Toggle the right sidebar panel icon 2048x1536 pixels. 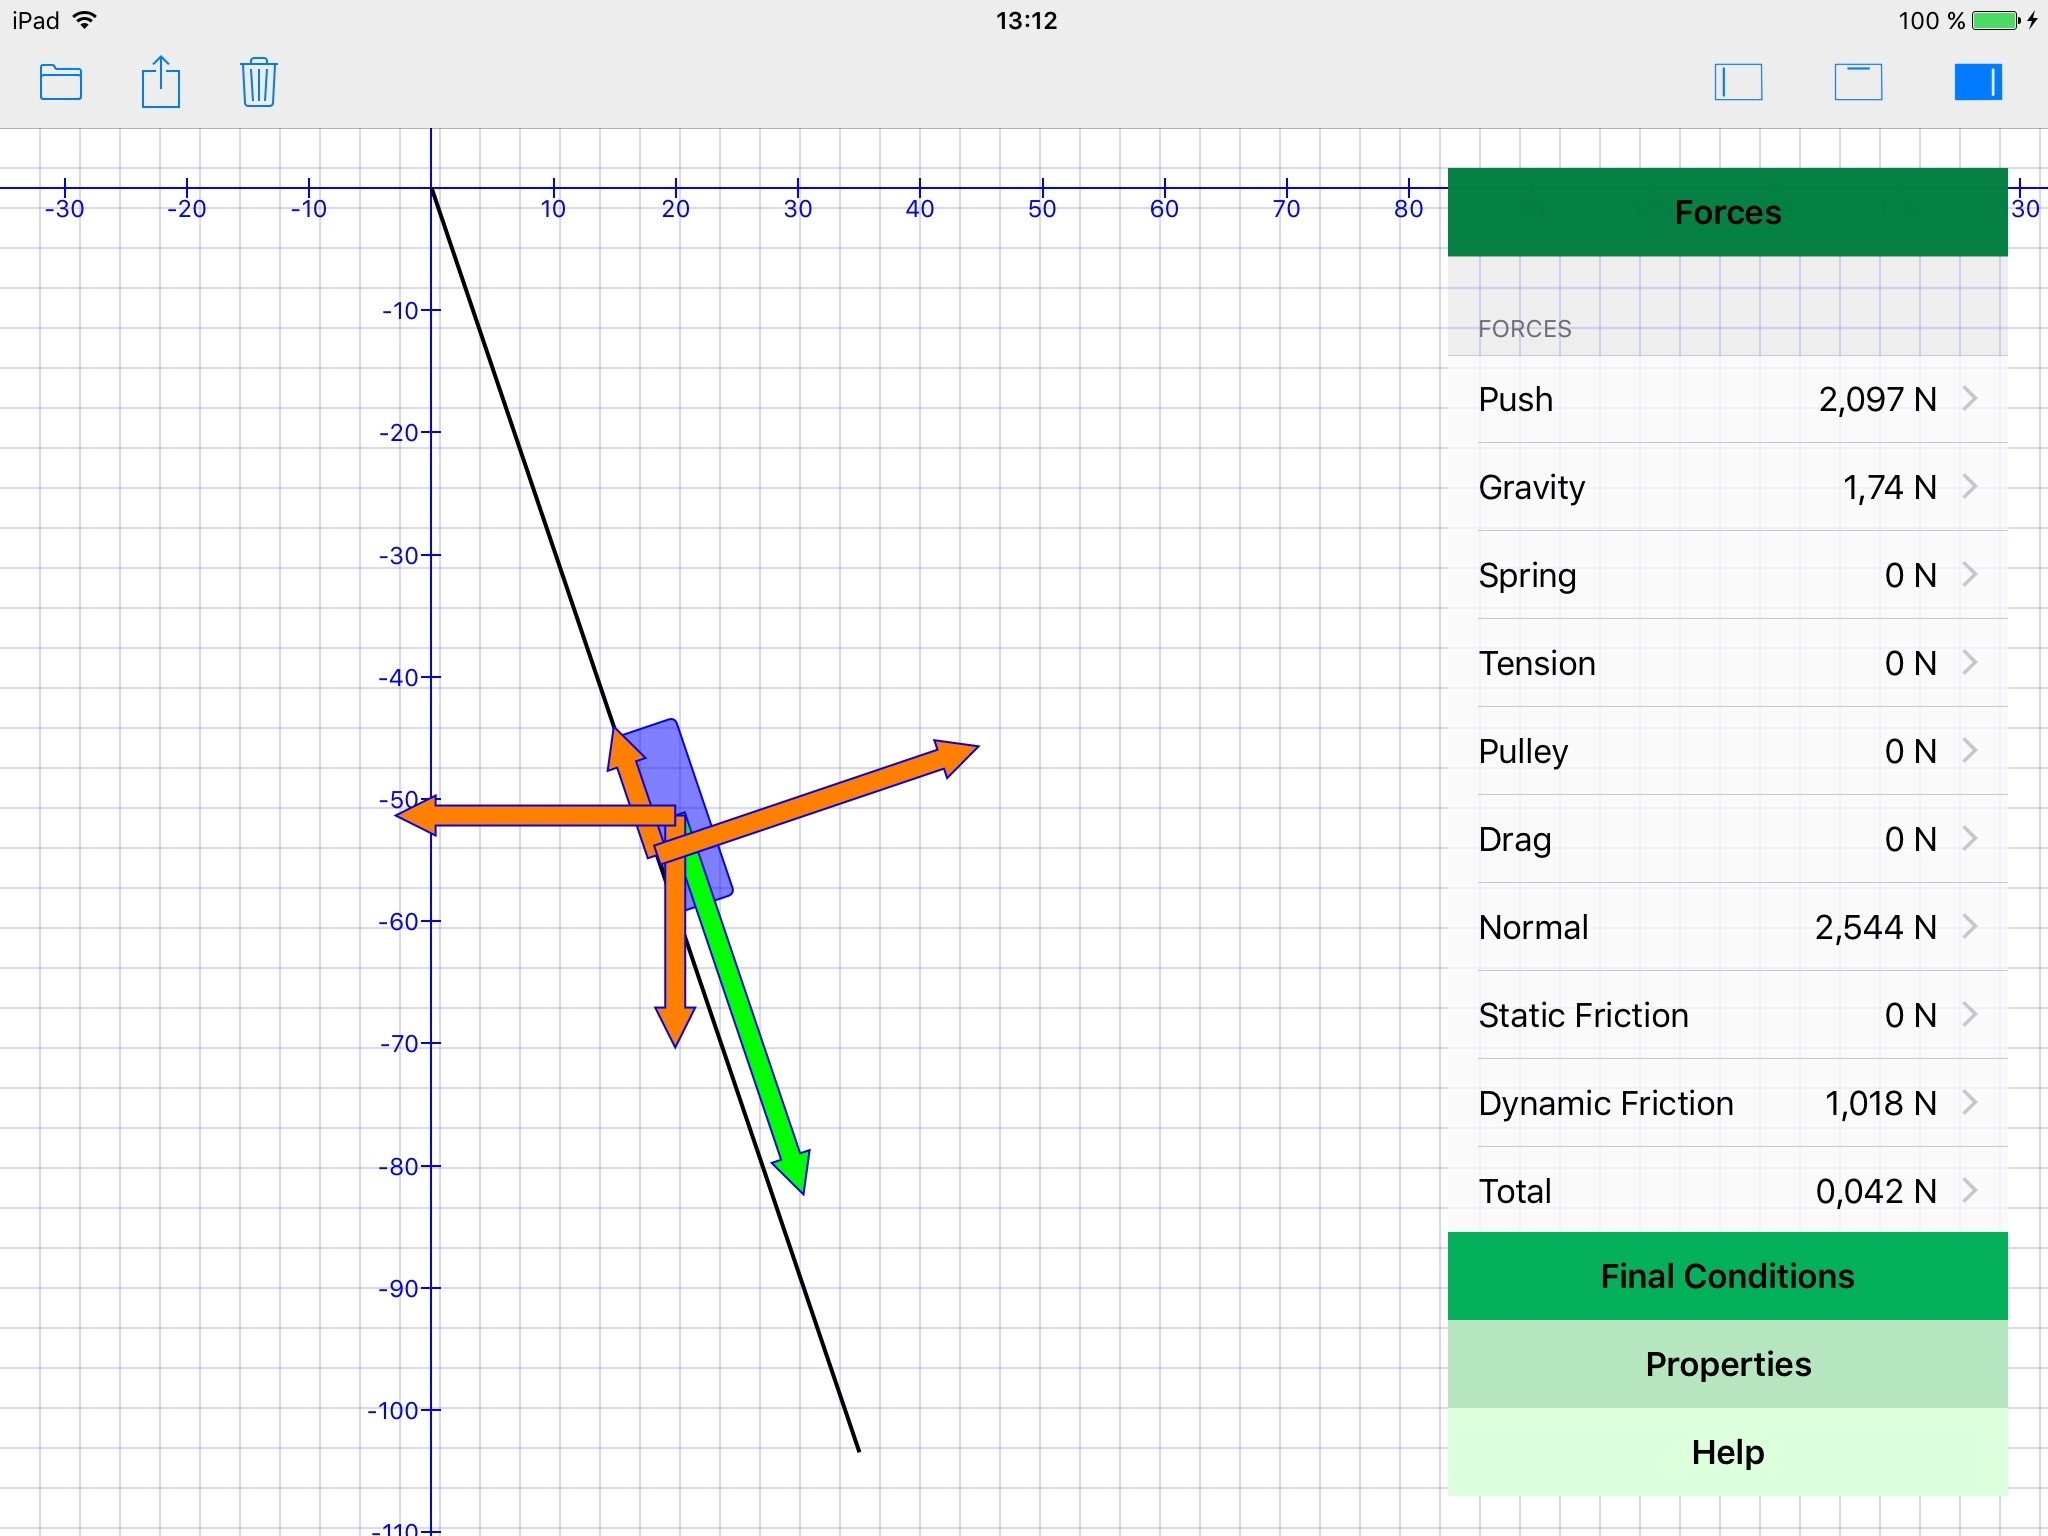1978,82
